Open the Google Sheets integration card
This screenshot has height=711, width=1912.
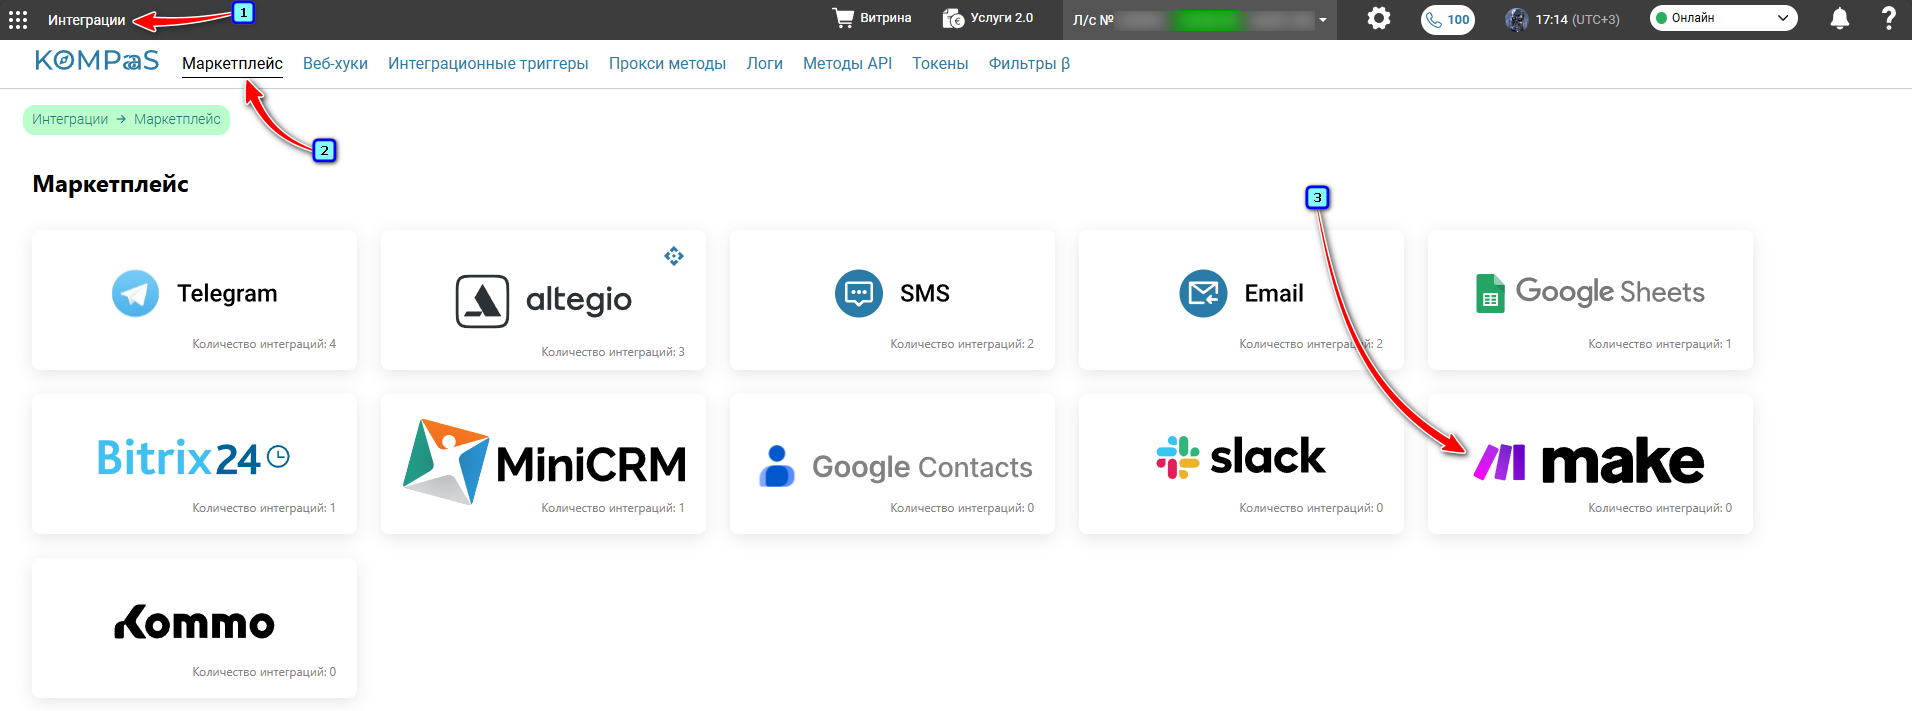click(1590, 300)
